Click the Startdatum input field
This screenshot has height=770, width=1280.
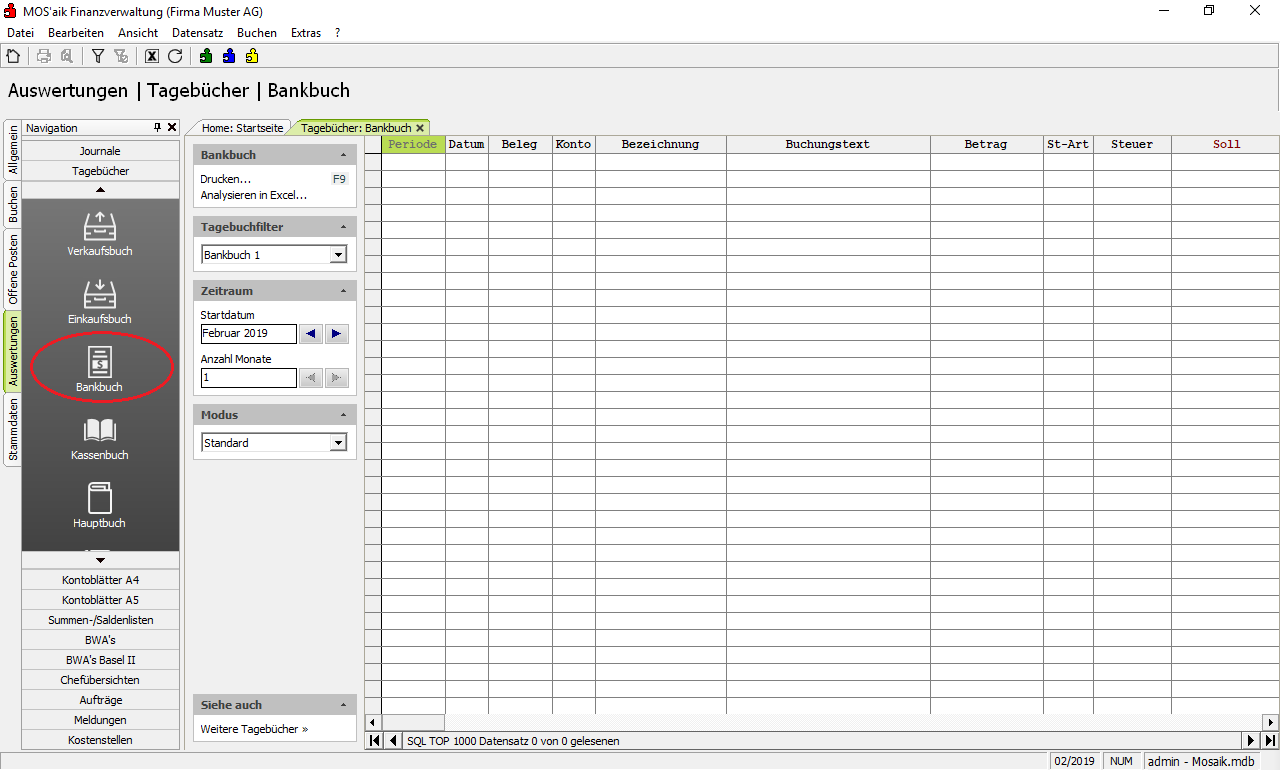click(248, 334)
